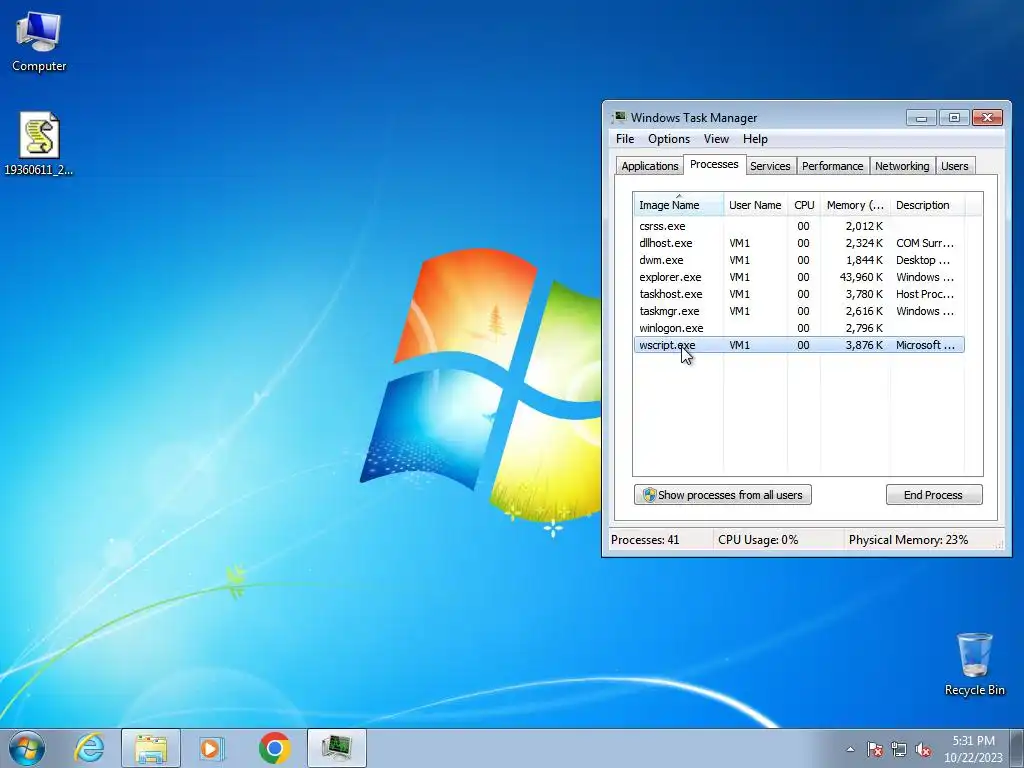
Task: Sort by Image Name column header
Action: point(679,204)
